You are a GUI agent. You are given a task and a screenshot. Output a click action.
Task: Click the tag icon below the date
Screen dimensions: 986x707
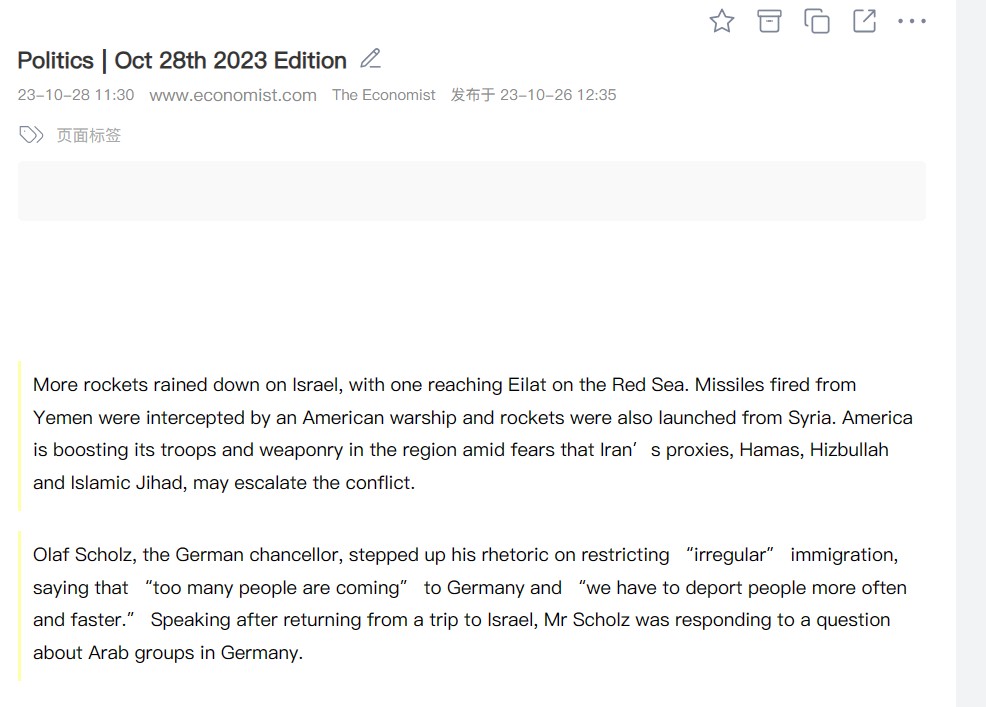click(x=31, y=135)
